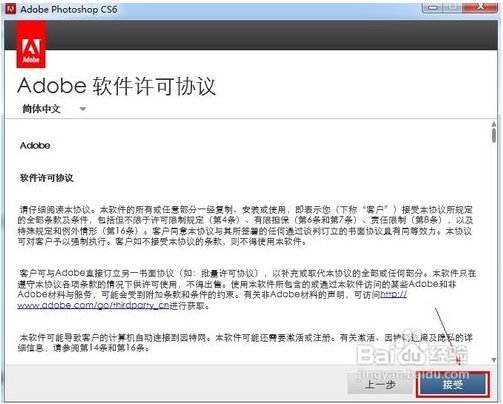
Task: Click the Adobe logo in the header
Action: tap(31, 45)
